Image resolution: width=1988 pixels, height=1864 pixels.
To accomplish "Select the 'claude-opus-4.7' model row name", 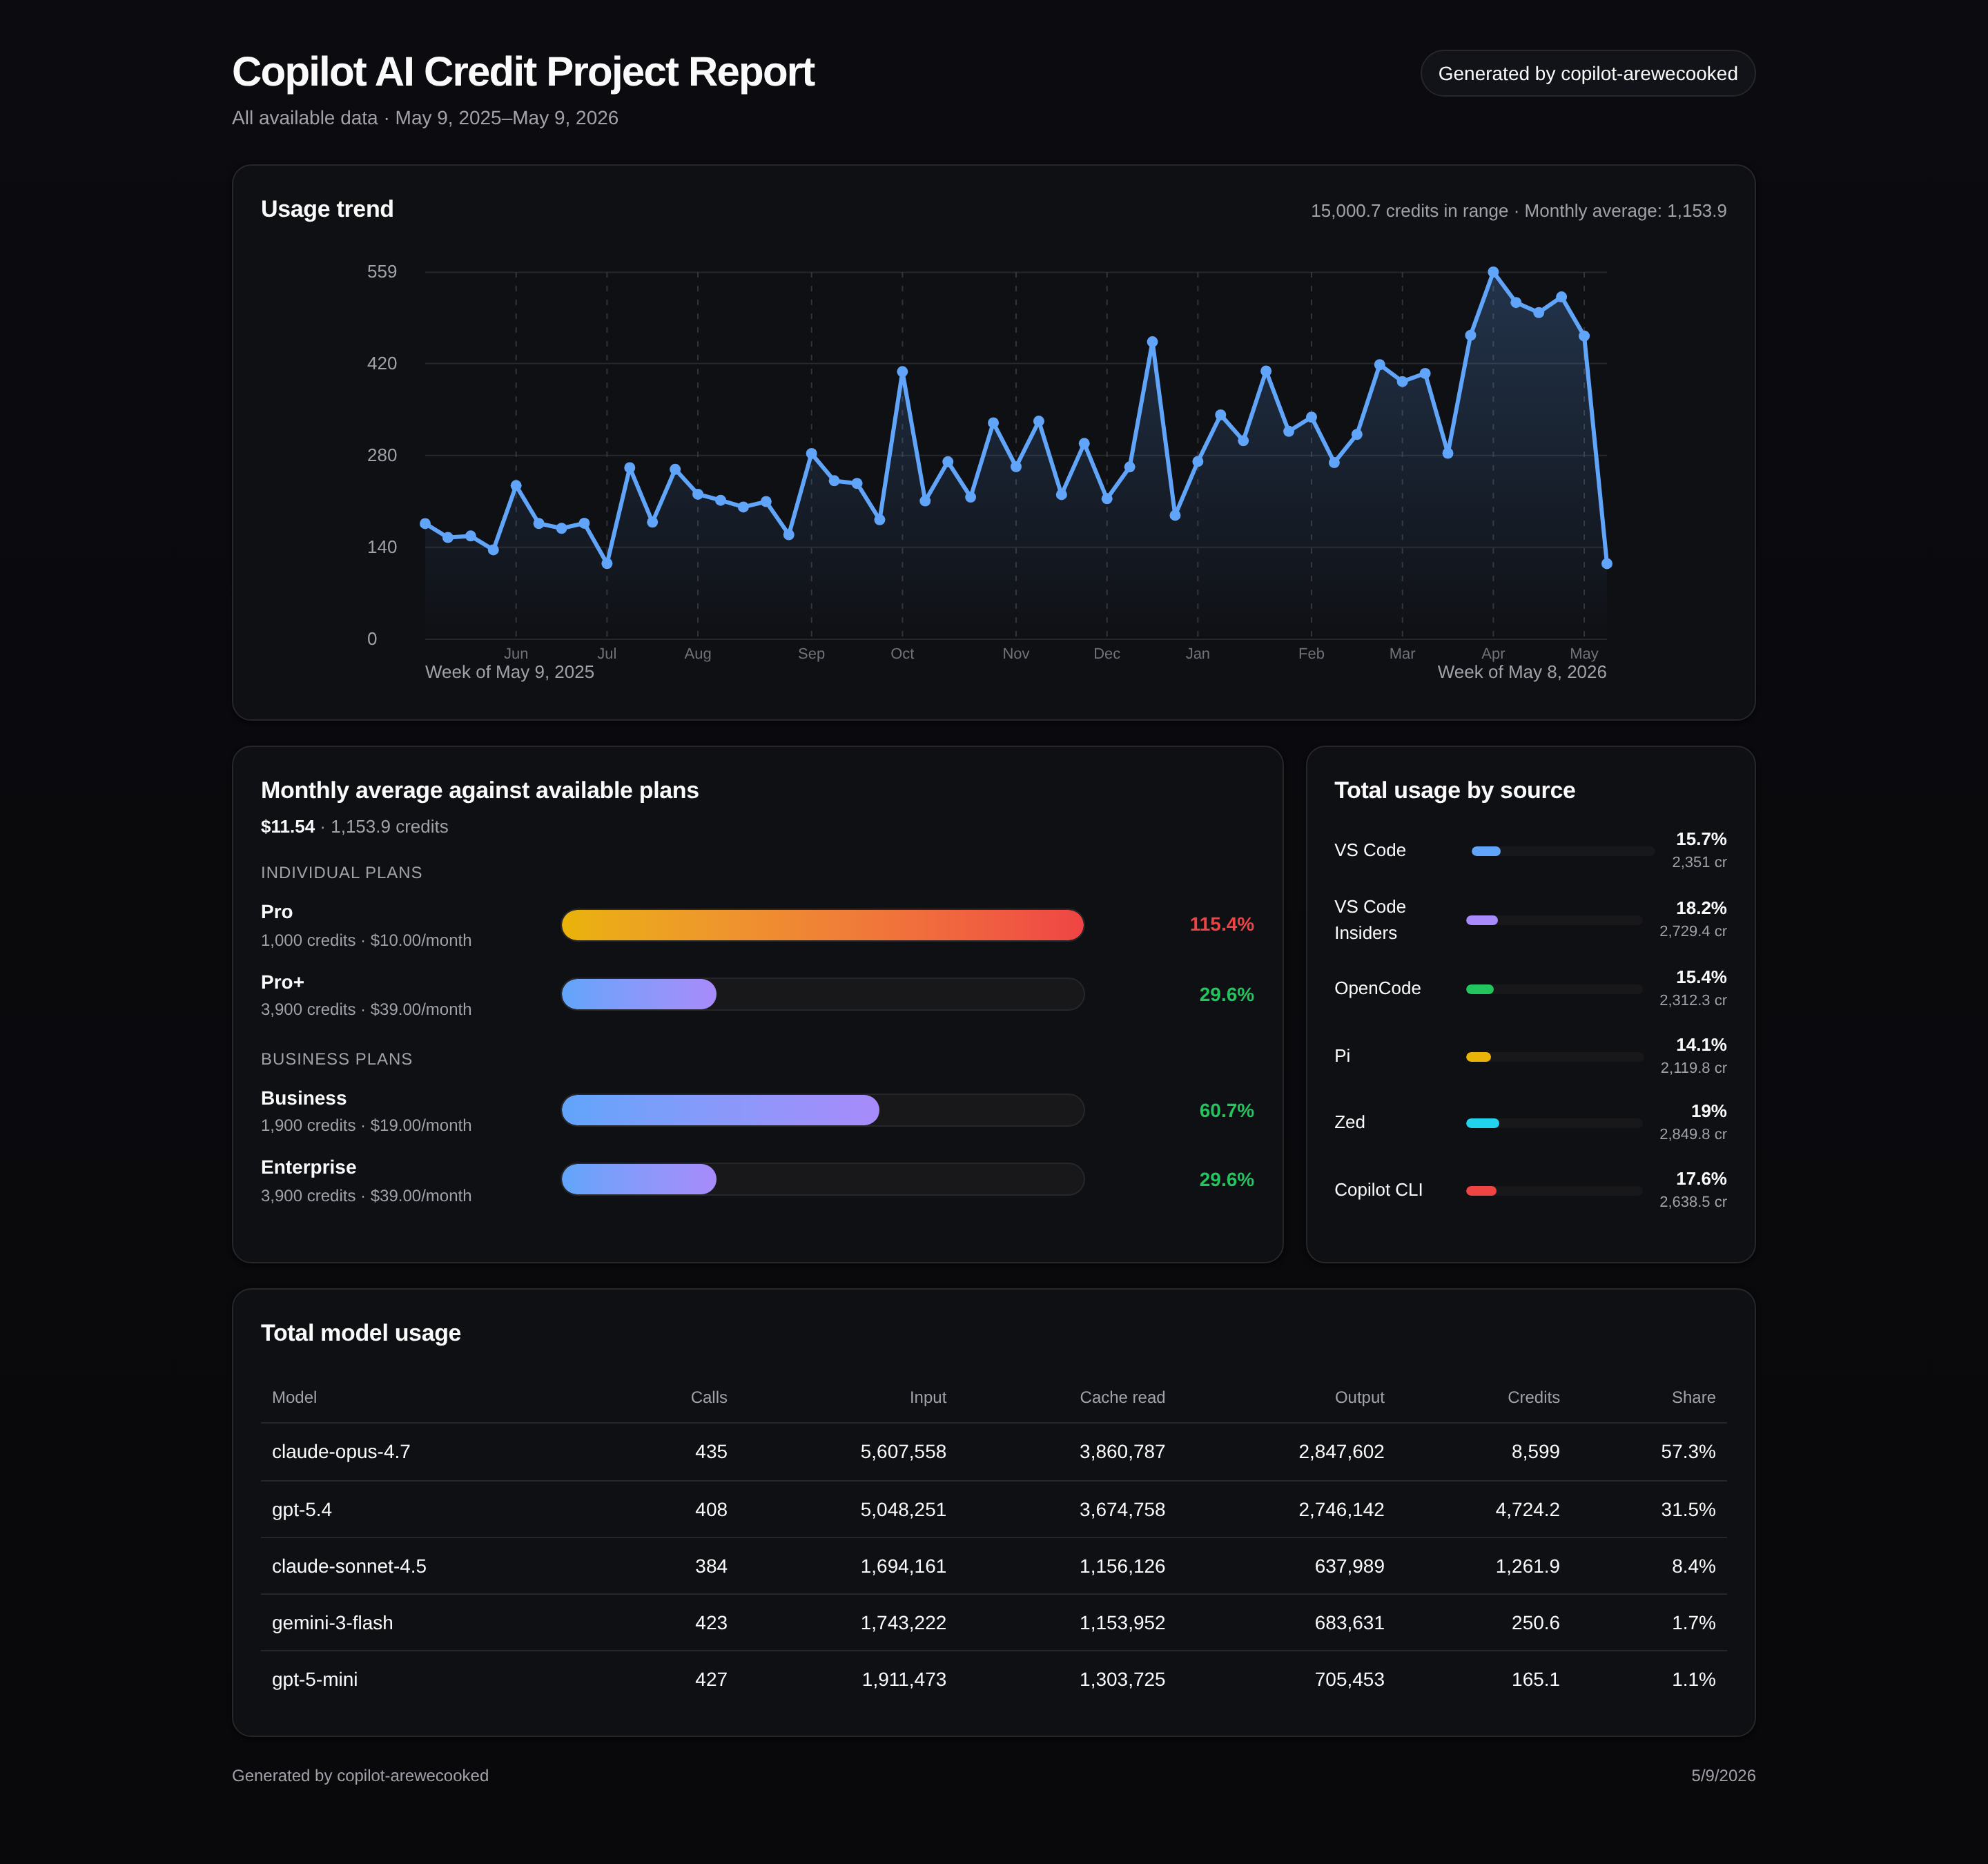I will click(341, 1452).
